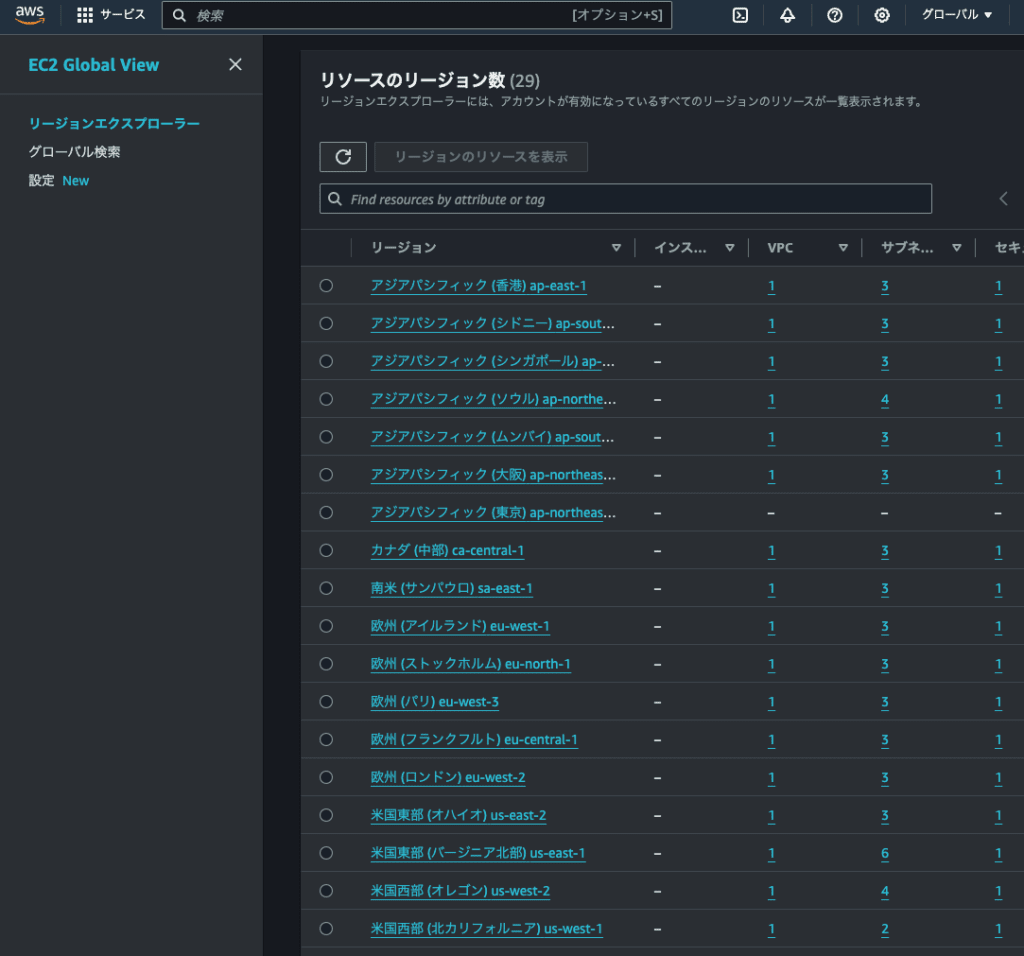The width and height of the screenshot is (1024, 956).
Task: Sort by the サブネ... column arrow
Action: point(957,247)
